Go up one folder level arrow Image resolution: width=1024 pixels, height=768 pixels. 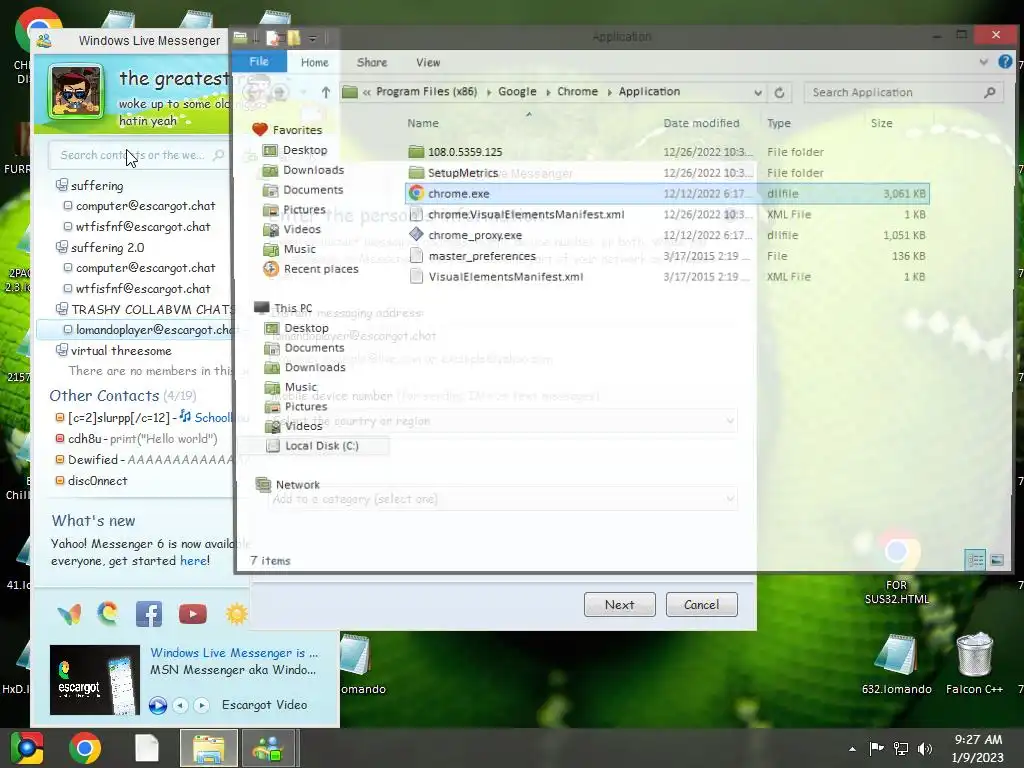coord(325,92)
